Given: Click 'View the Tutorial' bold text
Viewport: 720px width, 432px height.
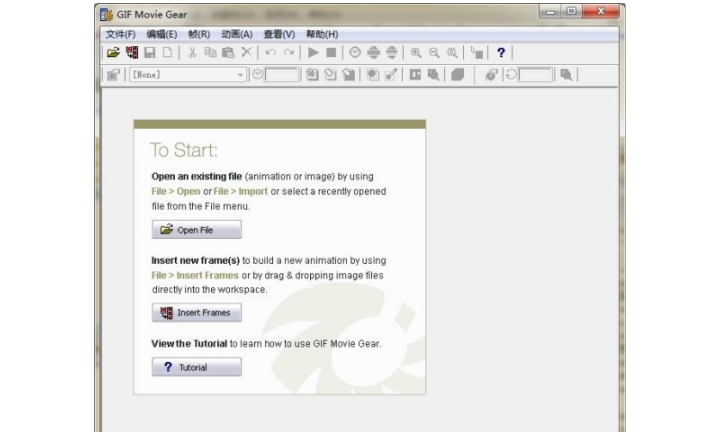Looking at the screenshot, I should [x=189, y=343].
